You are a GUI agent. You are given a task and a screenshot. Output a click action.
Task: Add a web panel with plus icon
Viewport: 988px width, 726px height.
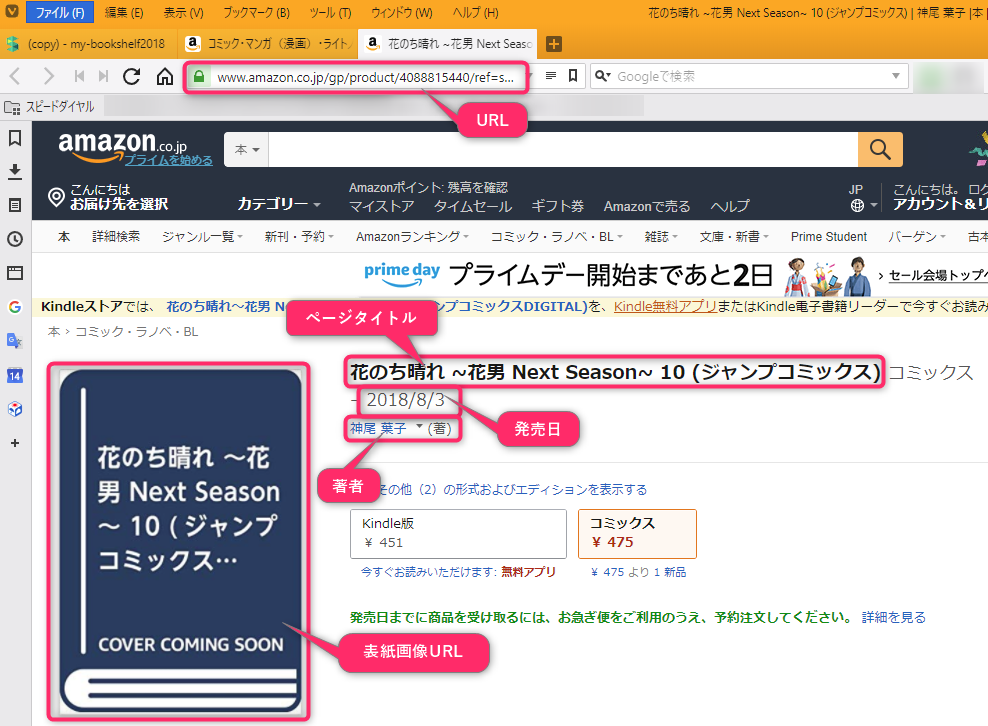(15, 443)
